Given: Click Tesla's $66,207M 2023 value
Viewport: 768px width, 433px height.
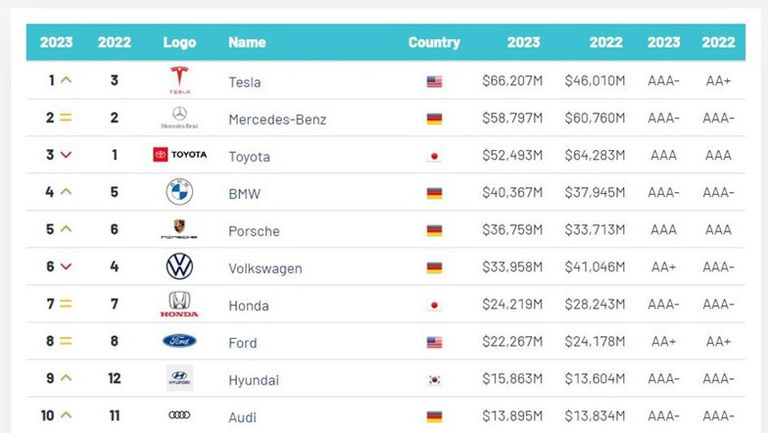Looking at the screenshot, I should coord(511,81).
